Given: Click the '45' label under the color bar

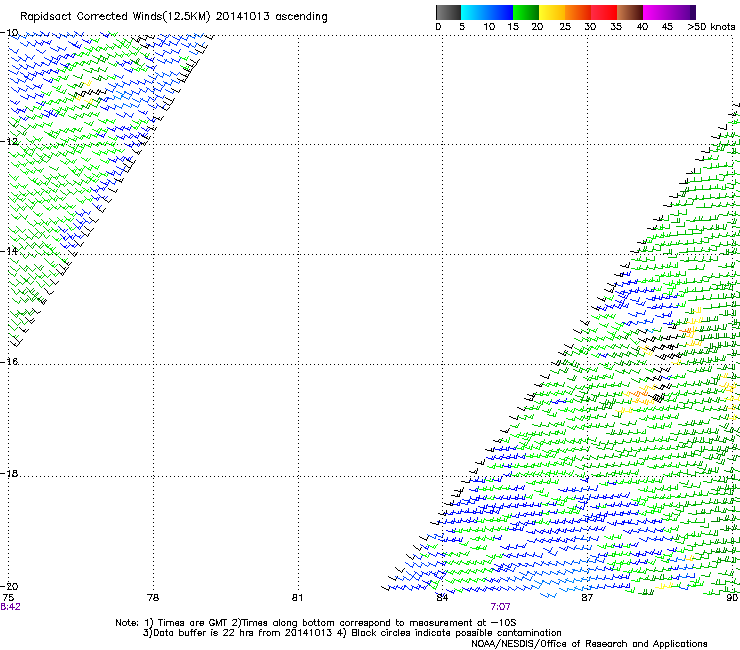Looking at the screenshot, I should [x=667, y=27].
